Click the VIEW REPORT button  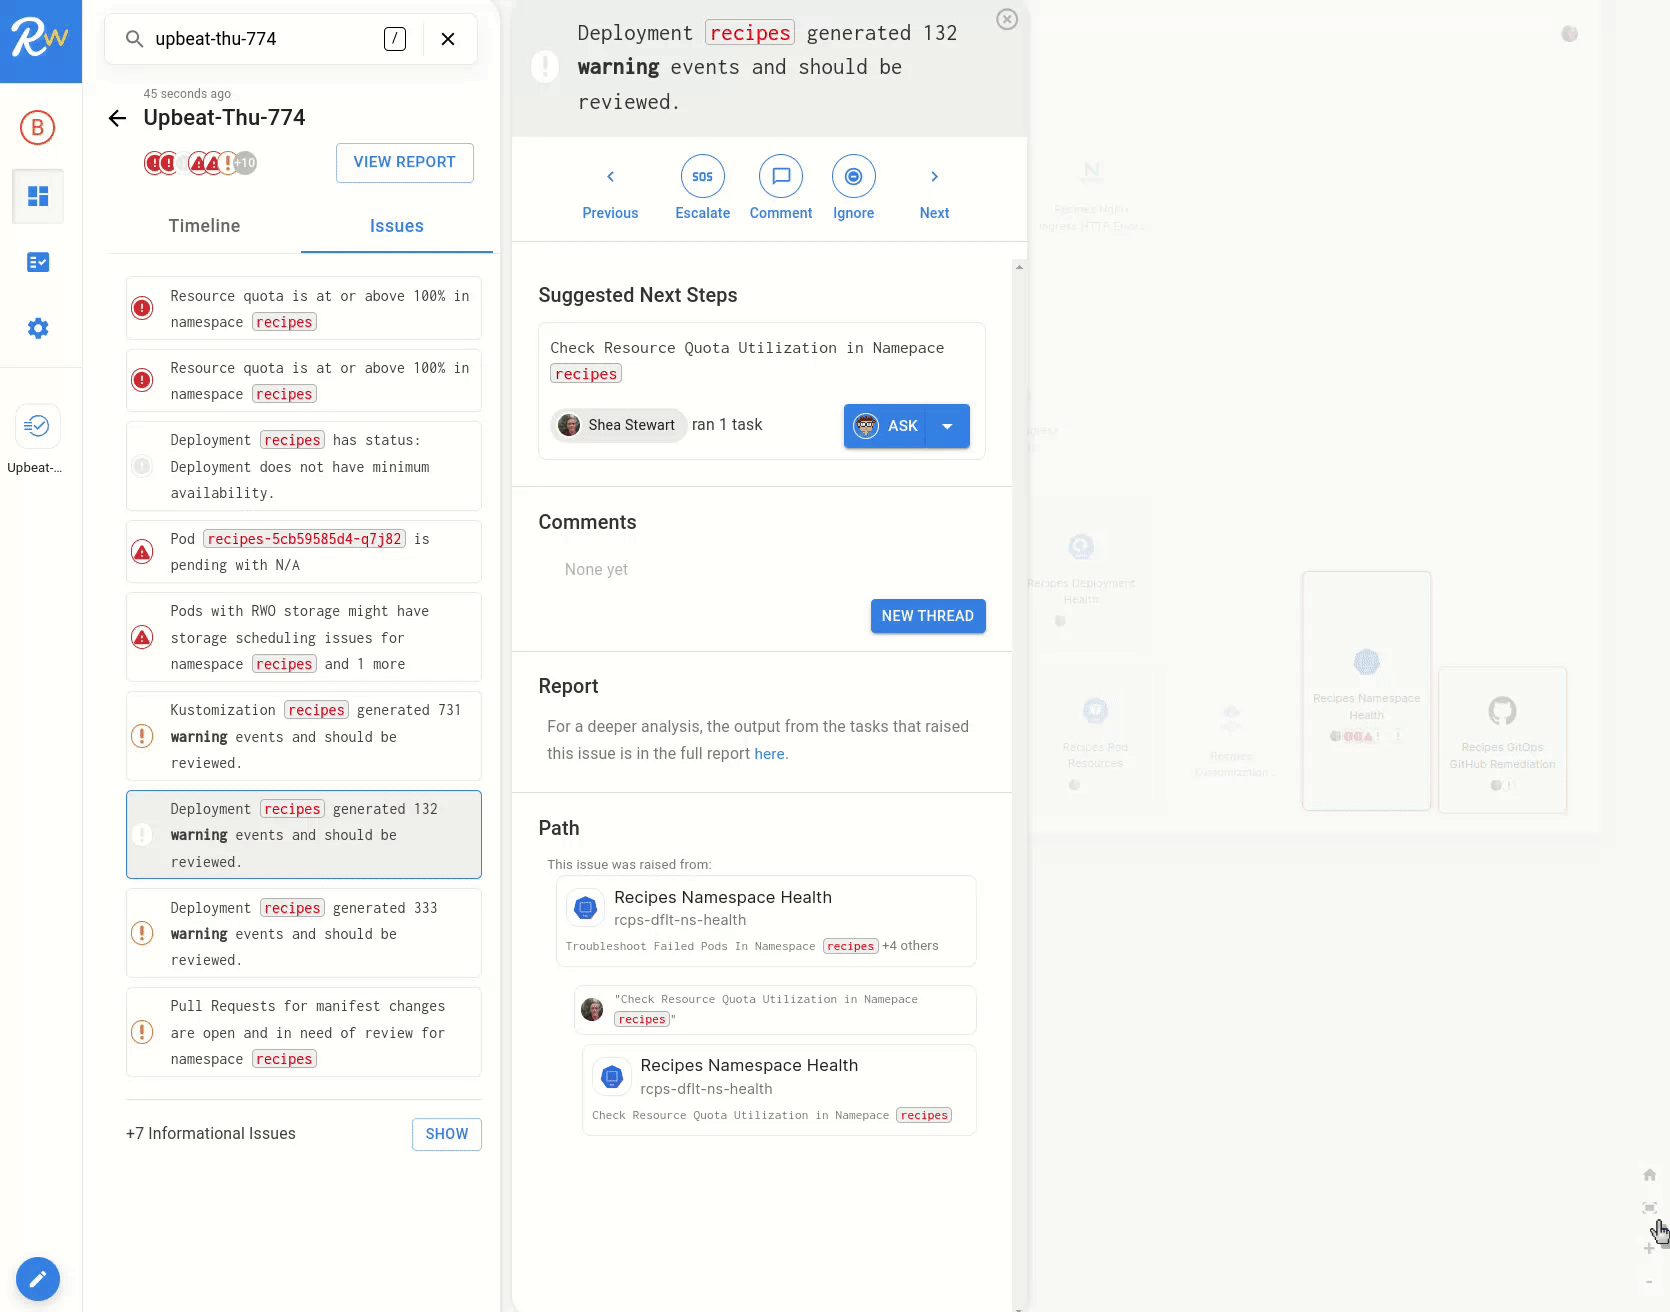(404, 162)
